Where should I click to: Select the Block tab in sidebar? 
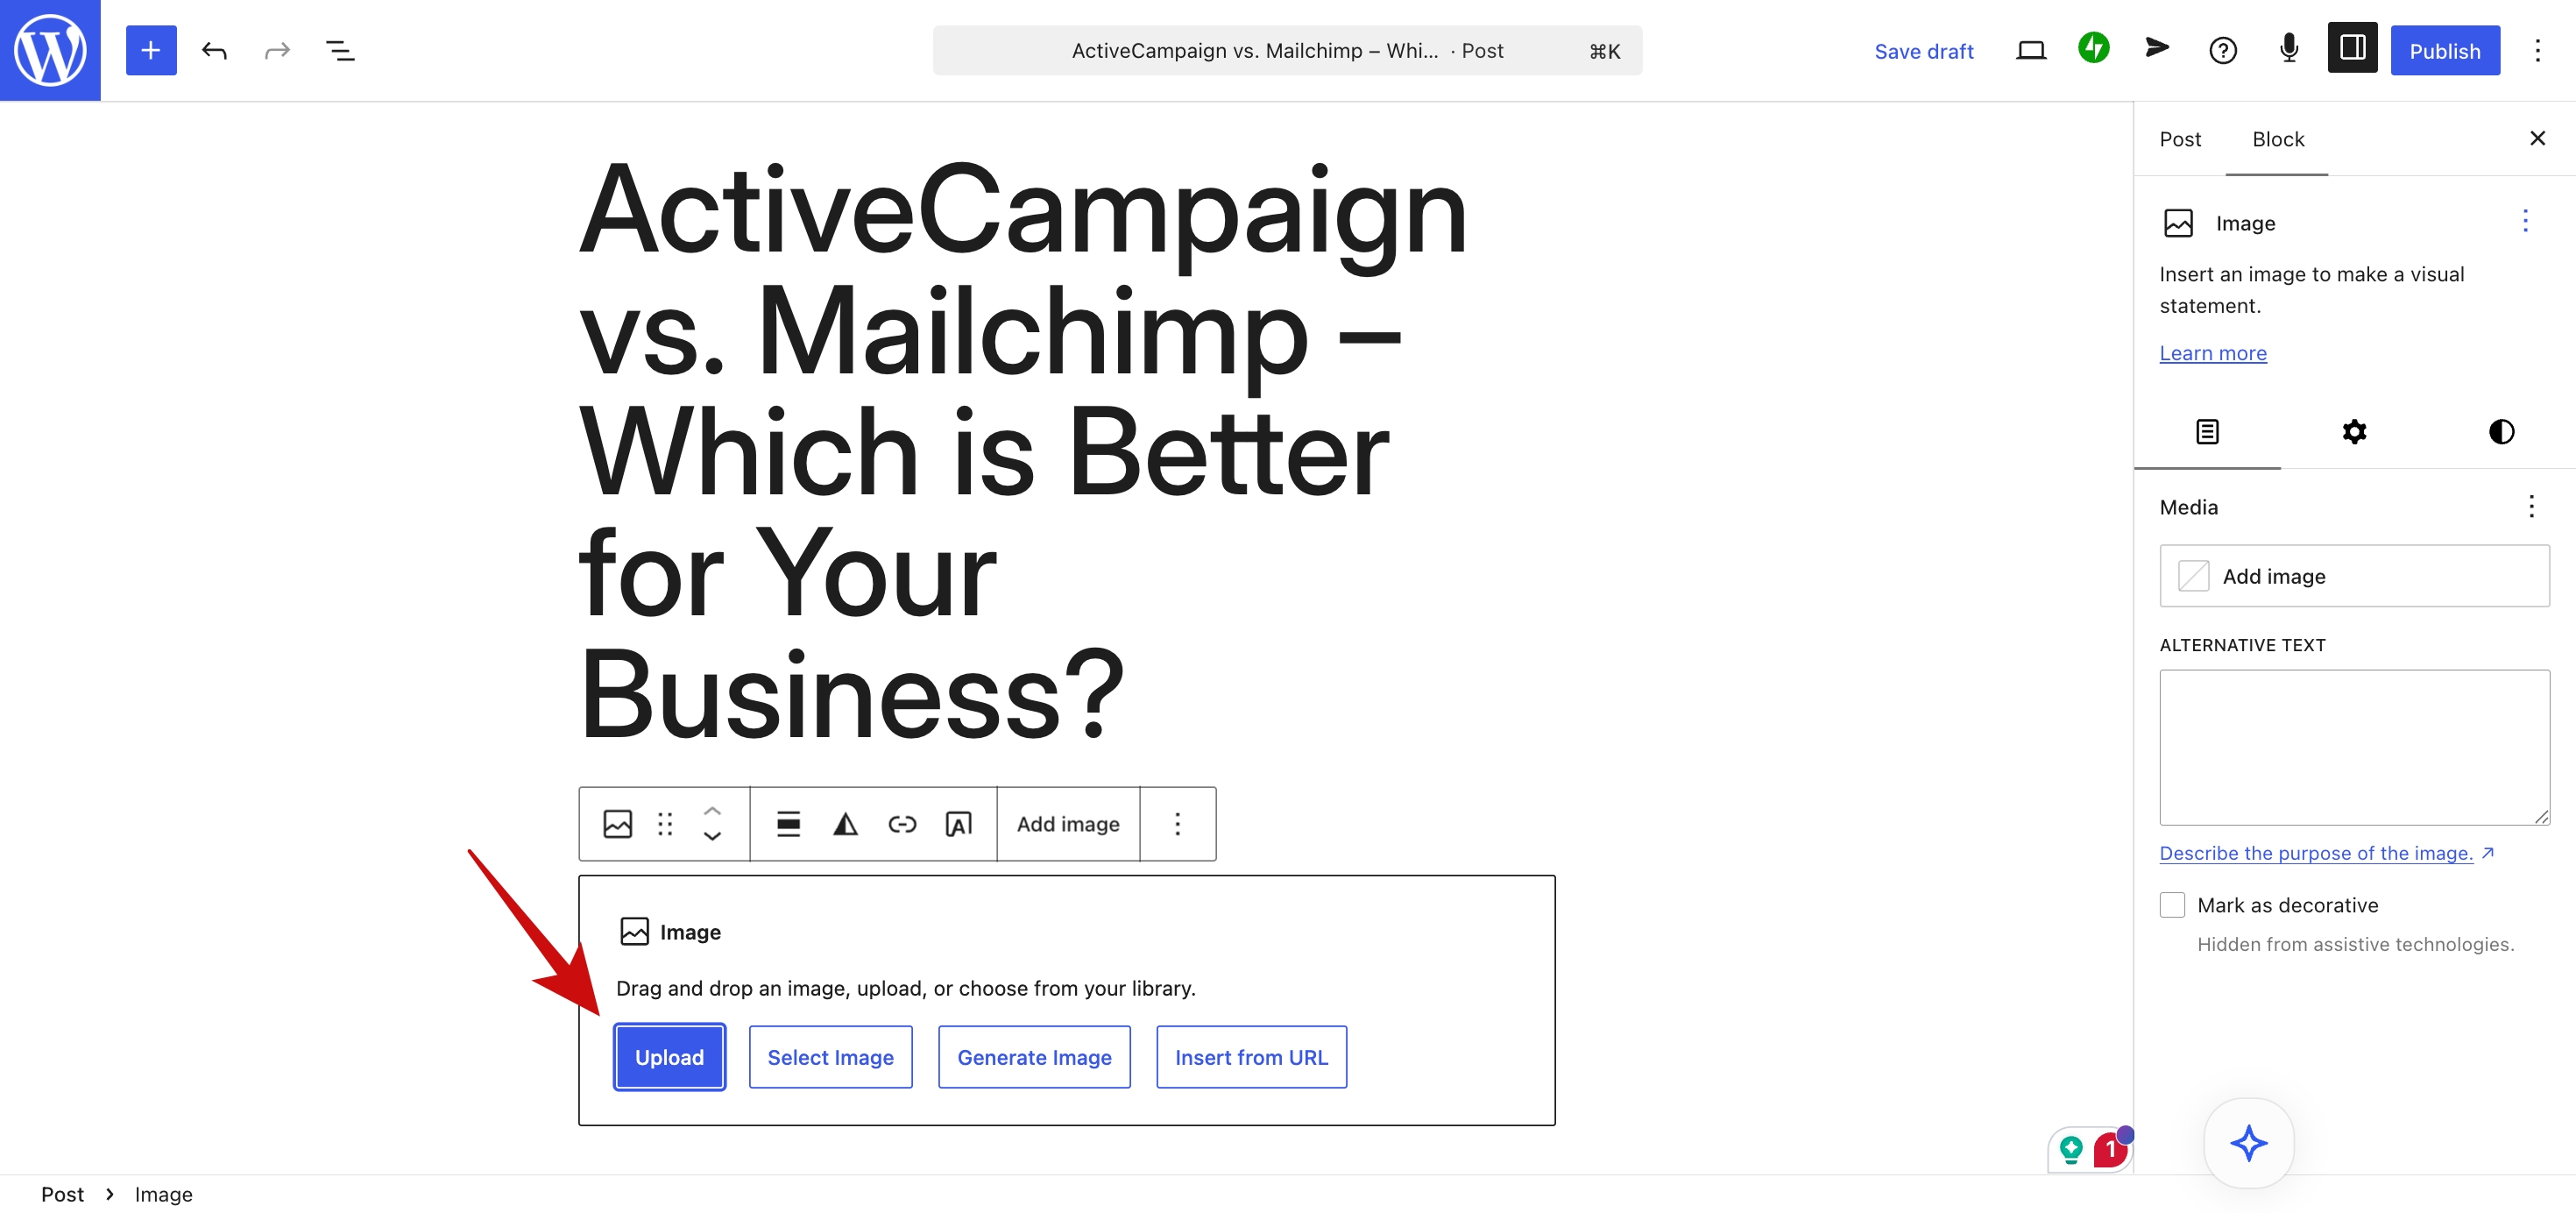[x=2277, y=139]
